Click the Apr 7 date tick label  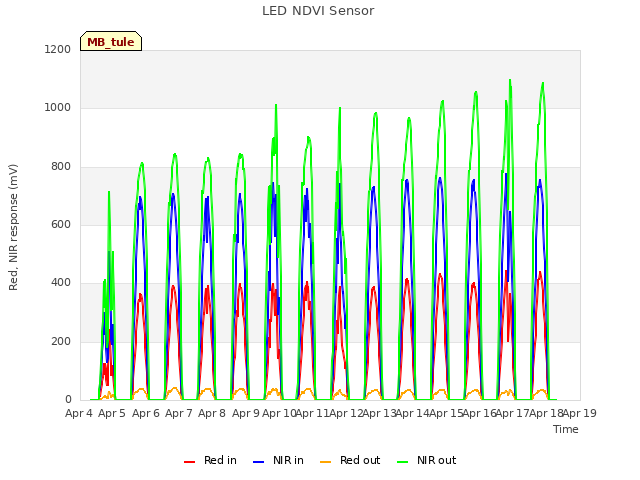pos(179,413)
